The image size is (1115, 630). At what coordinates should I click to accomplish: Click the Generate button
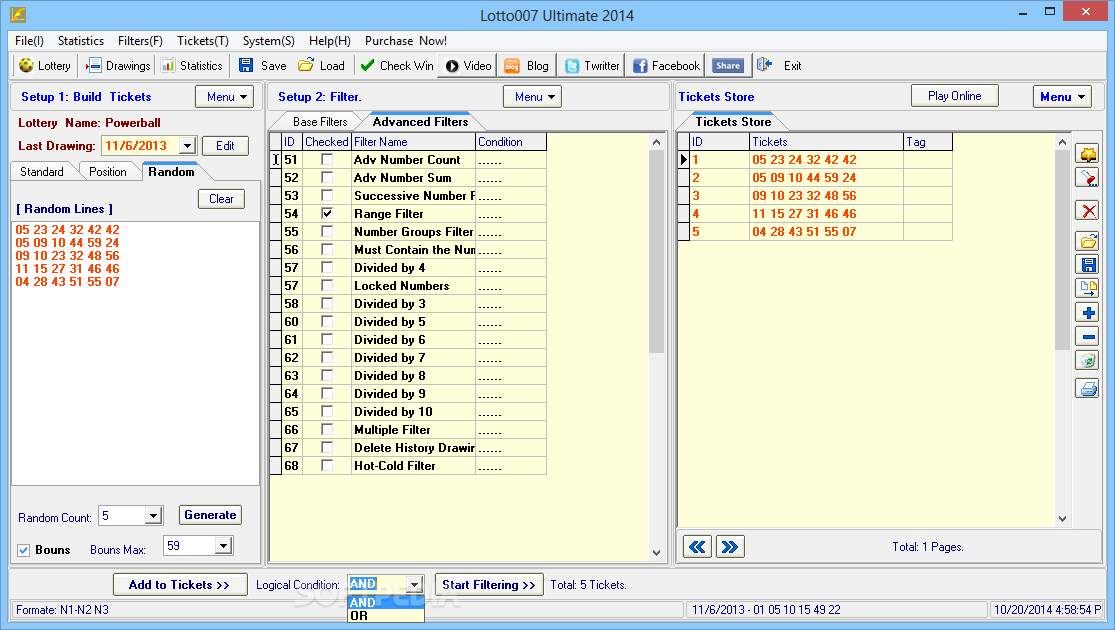[x=210, y=515]
